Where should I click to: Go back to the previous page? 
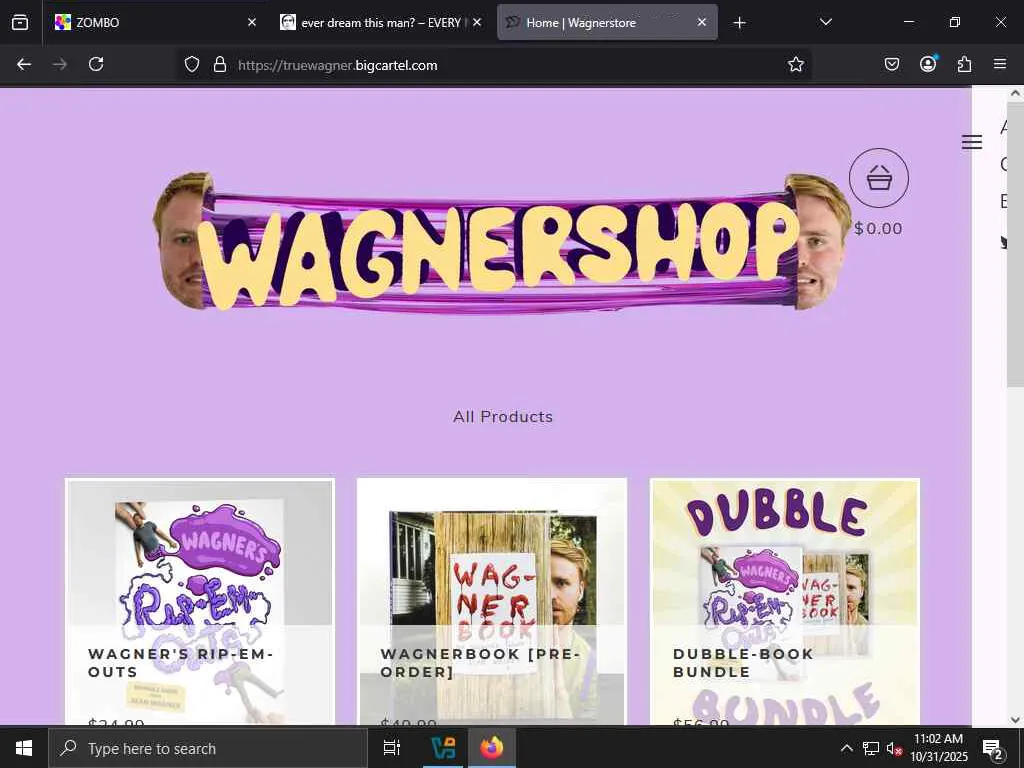(24, 65)
